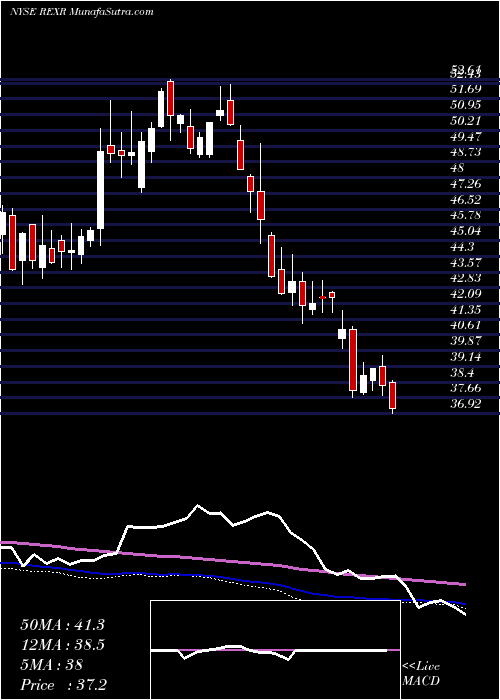Click the NYSE REXR MunafaSutra.com title

82,12
